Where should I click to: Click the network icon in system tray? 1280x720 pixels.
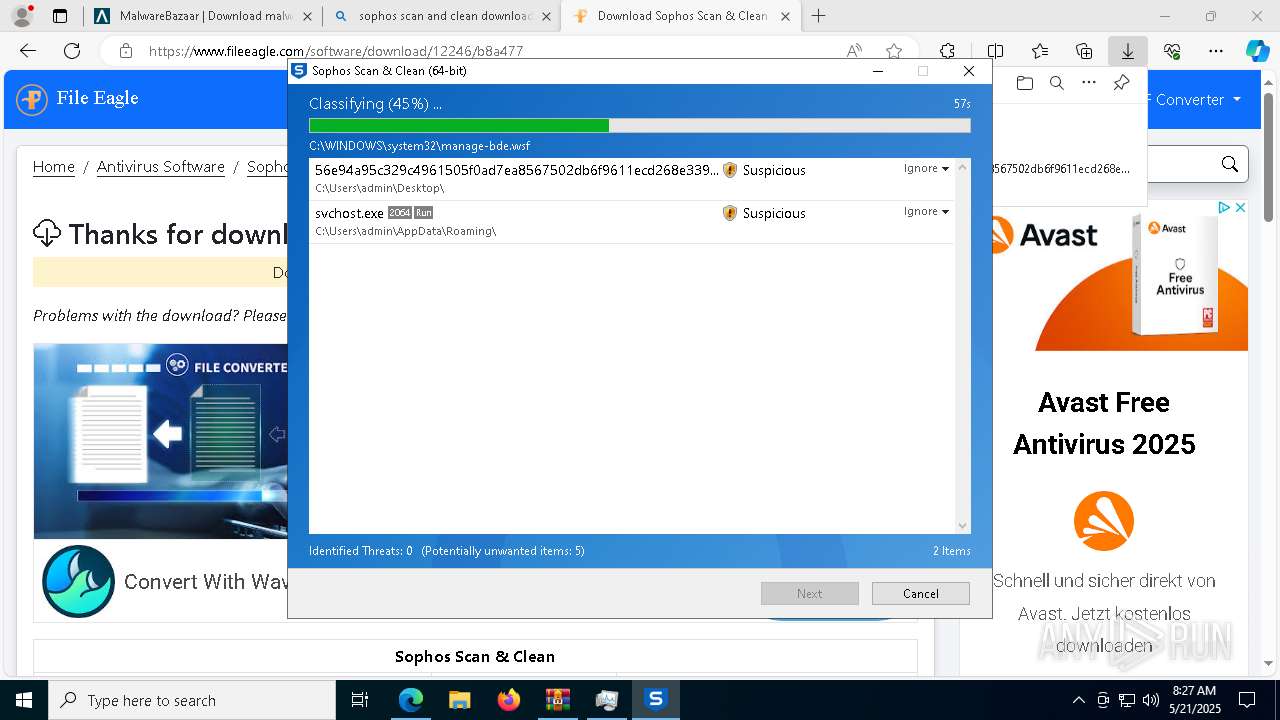[1127, 700]
